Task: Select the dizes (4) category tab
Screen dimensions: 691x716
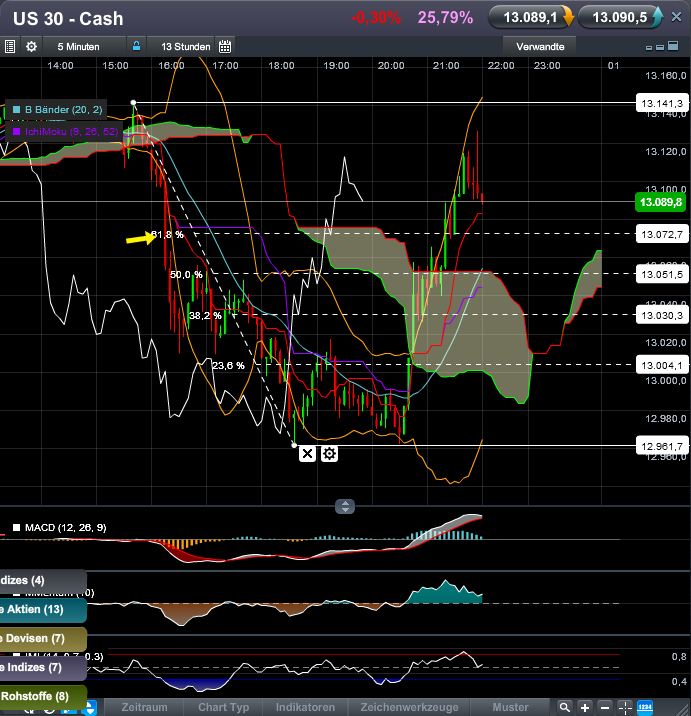Action: point(42,581)
